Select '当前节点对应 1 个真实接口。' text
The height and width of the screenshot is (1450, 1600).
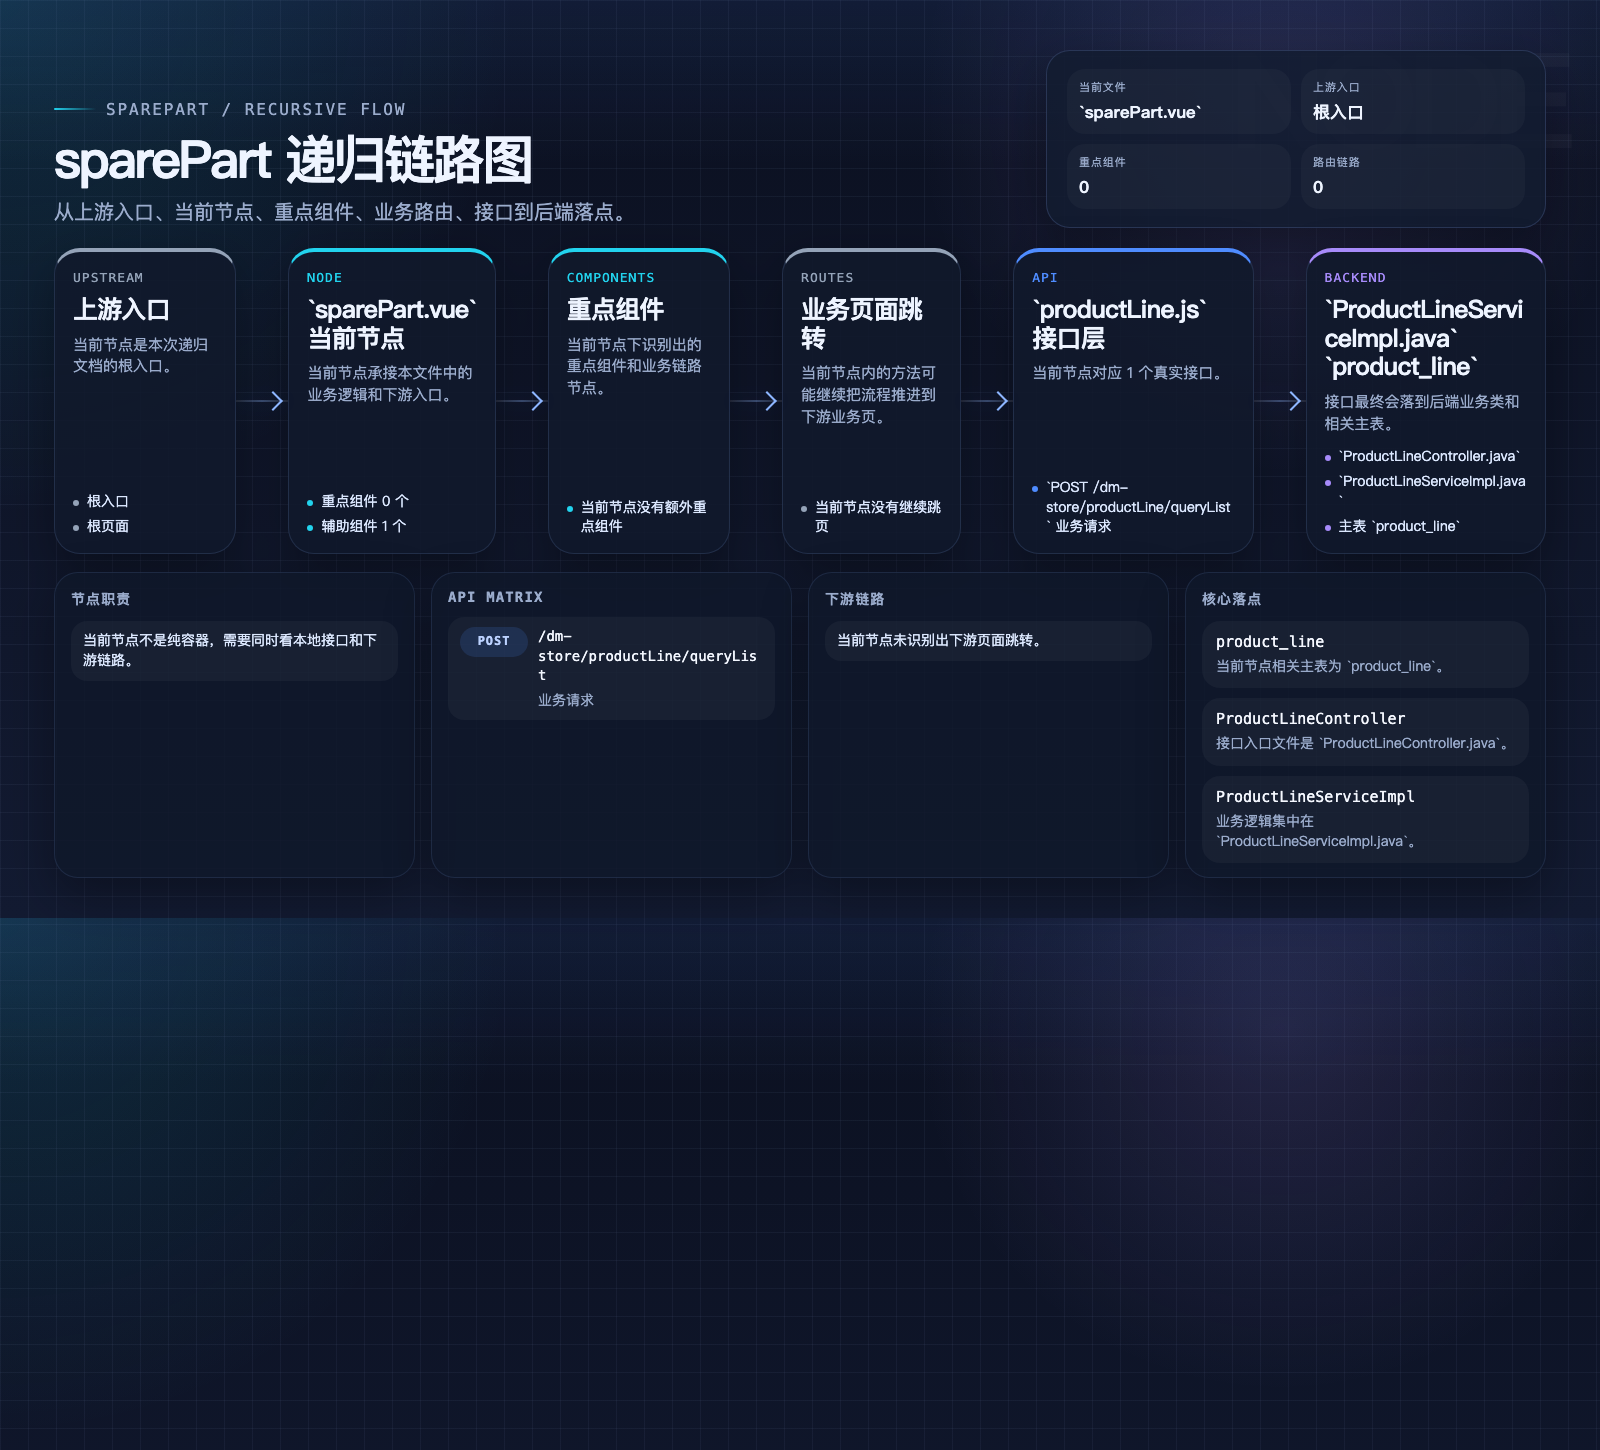click(x=1129, y=373)
